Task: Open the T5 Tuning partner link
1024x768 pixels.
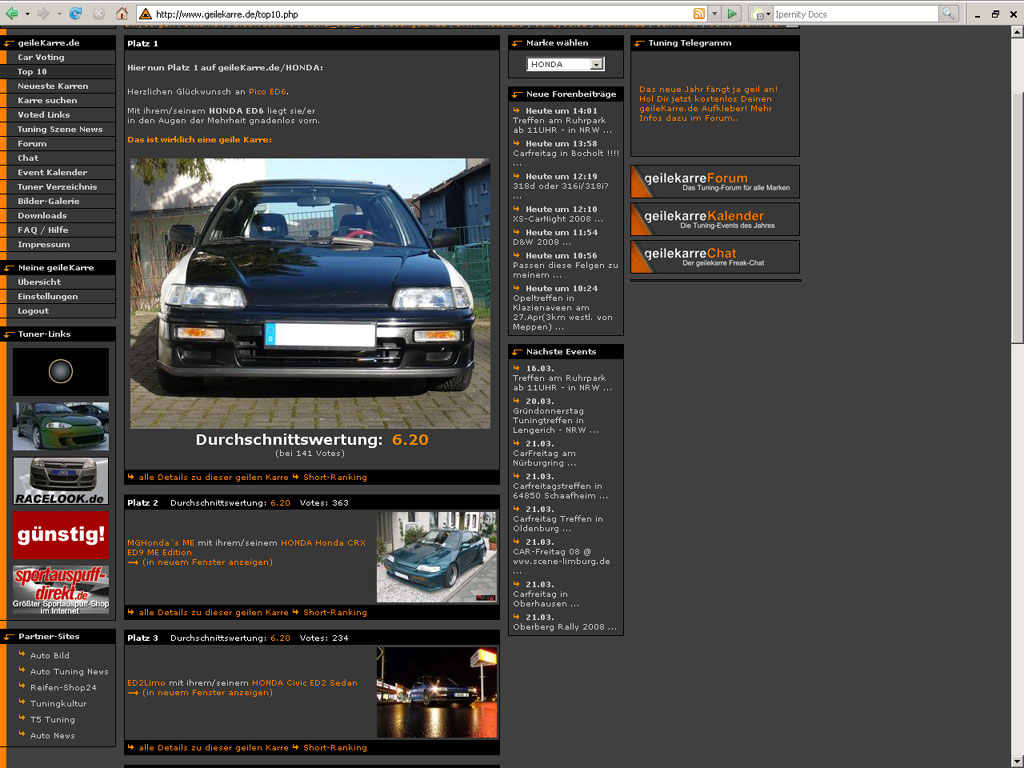Action: pyautogui.click(x=52, y=720)
